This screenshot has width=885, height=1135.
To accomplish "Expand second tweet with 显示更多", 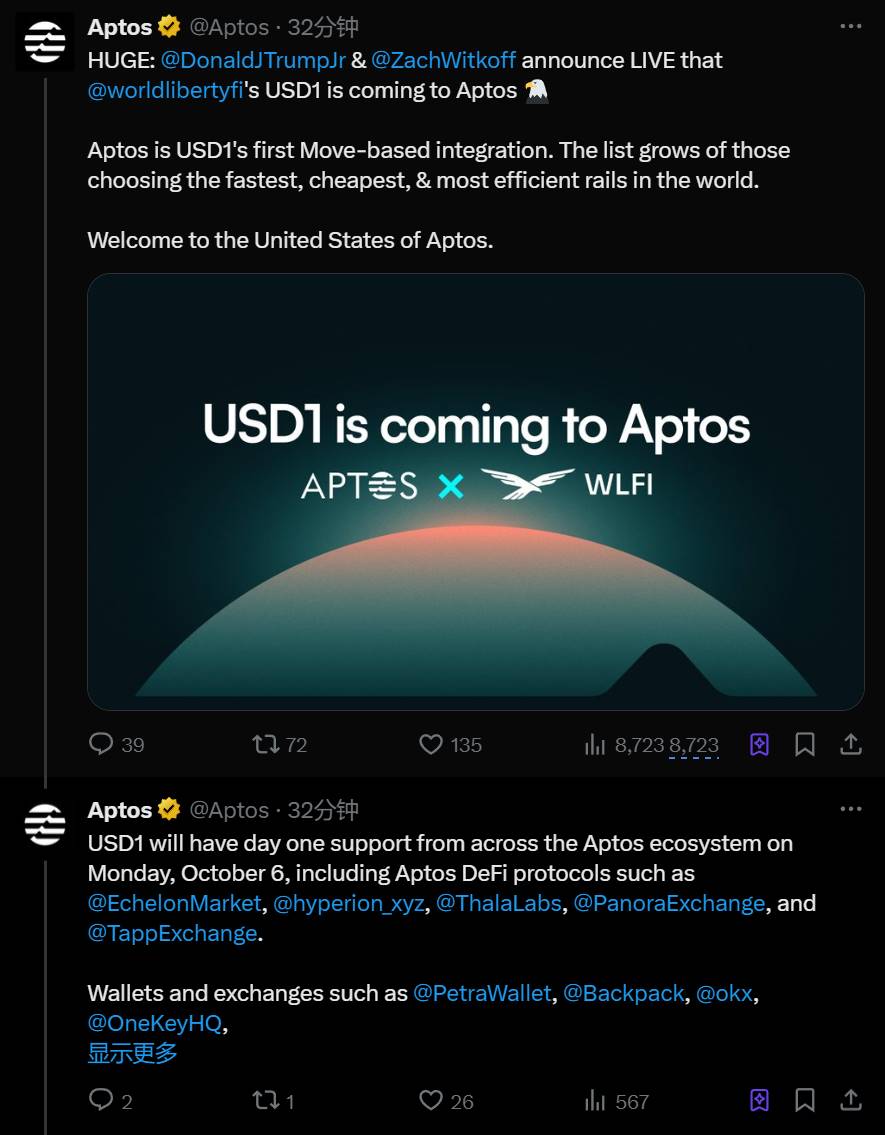I will click(x=132, y=1053).
